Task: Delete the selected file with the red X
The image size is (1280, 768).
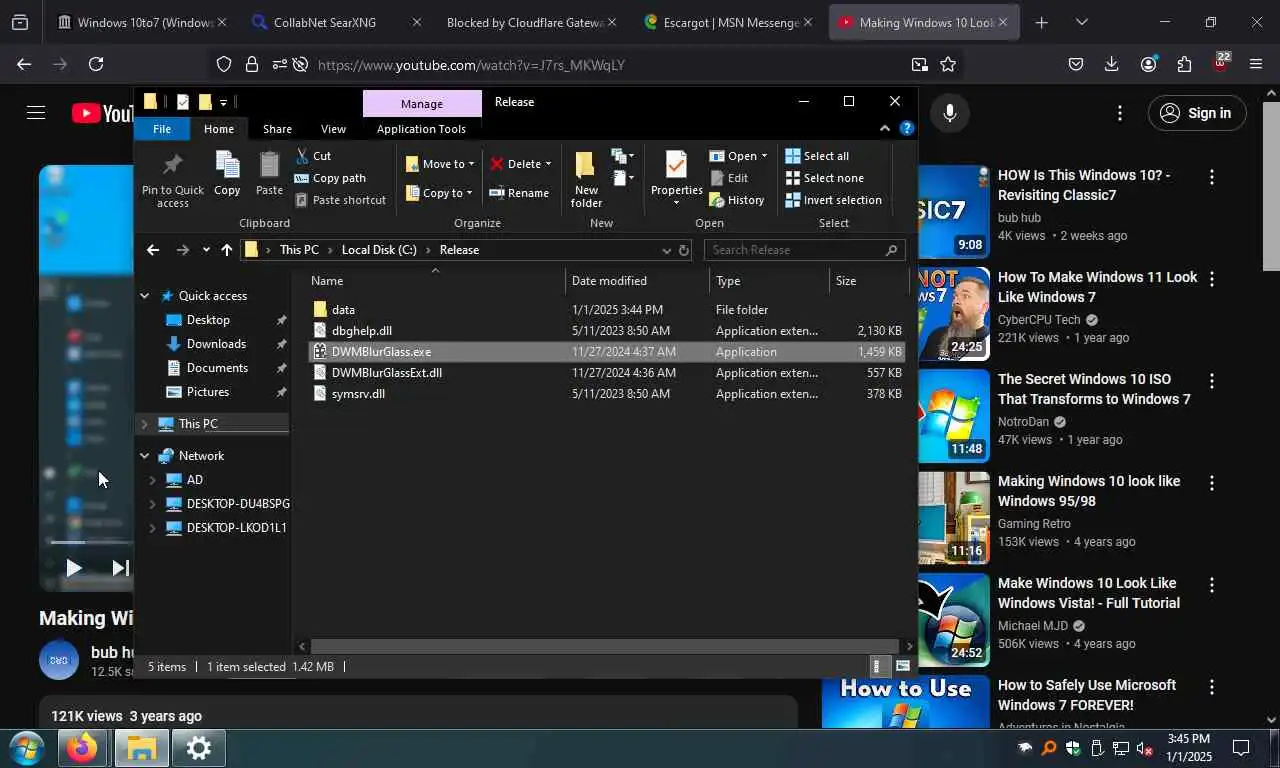Action: click(497, 164)
